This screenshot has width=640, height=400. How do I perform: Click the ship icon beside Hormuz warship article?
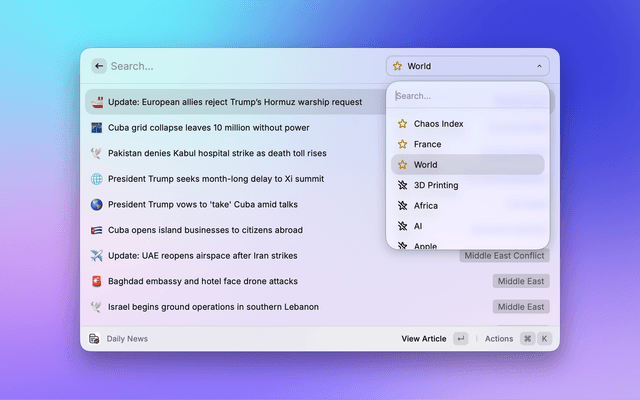click(x=97, y=102)
